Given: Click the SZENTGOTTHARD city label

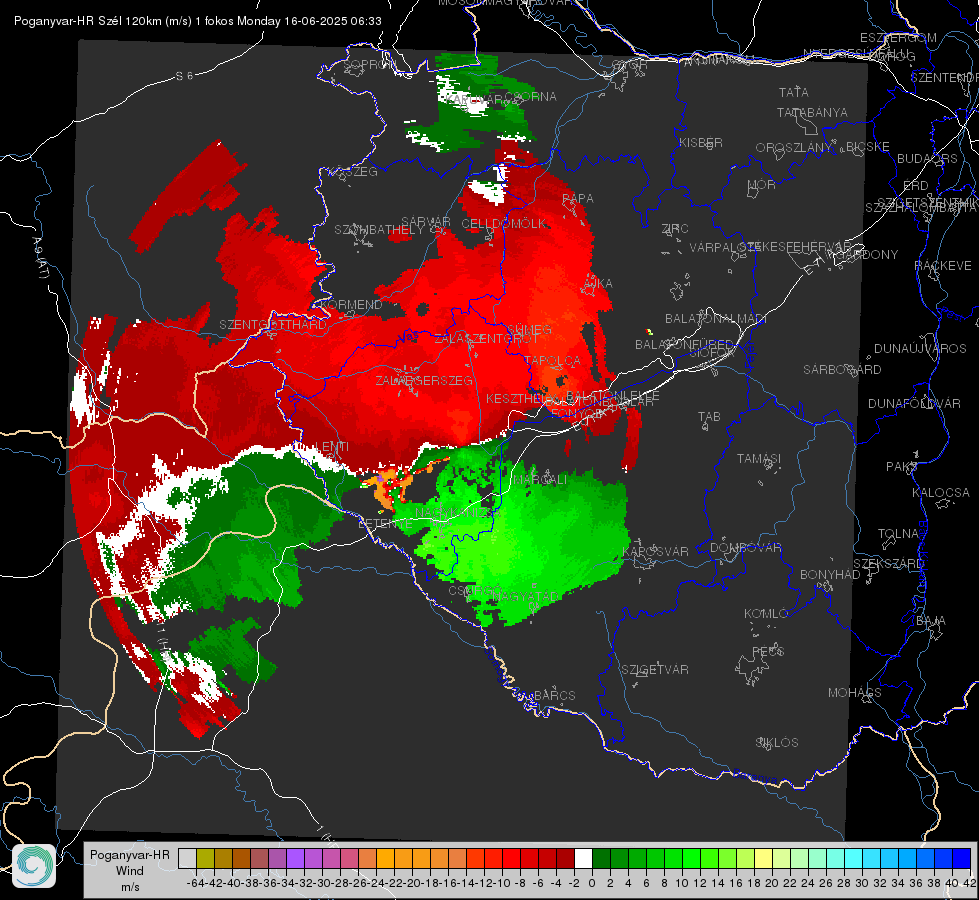Looking at the screenshot, I should pyautogui.click(x=273, y=325).
